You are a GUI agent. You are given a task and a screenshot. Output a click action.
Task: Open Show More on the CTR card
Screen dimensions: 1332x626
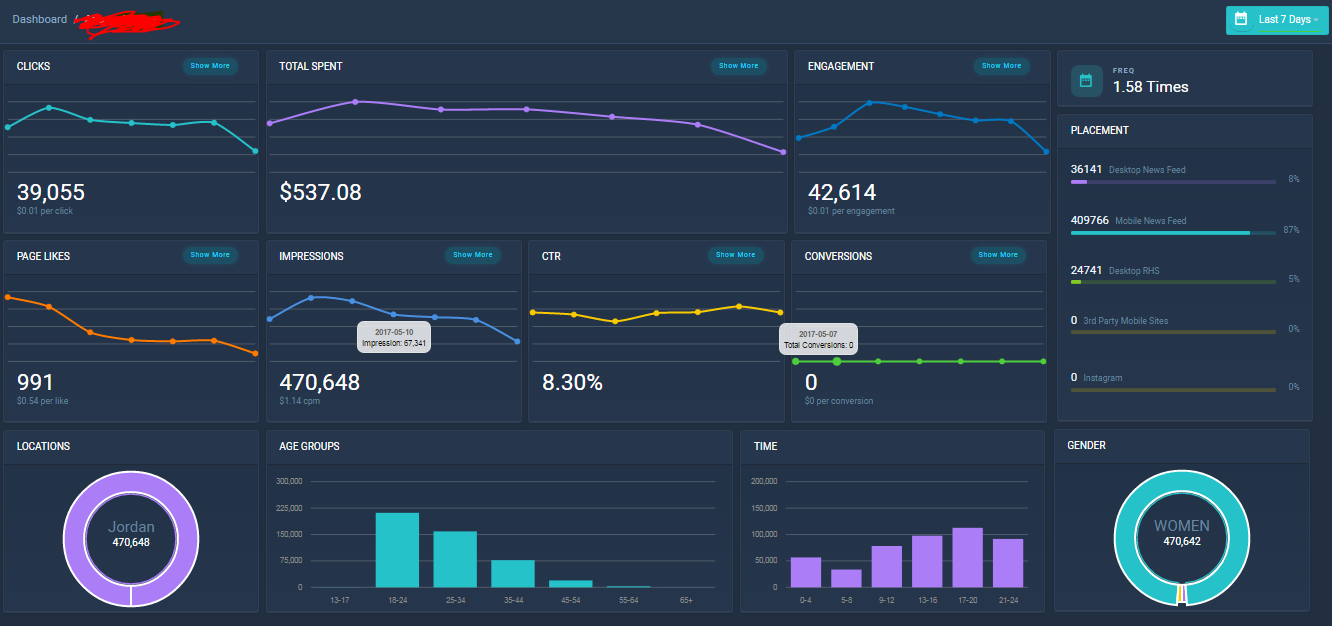click(736, 255)
